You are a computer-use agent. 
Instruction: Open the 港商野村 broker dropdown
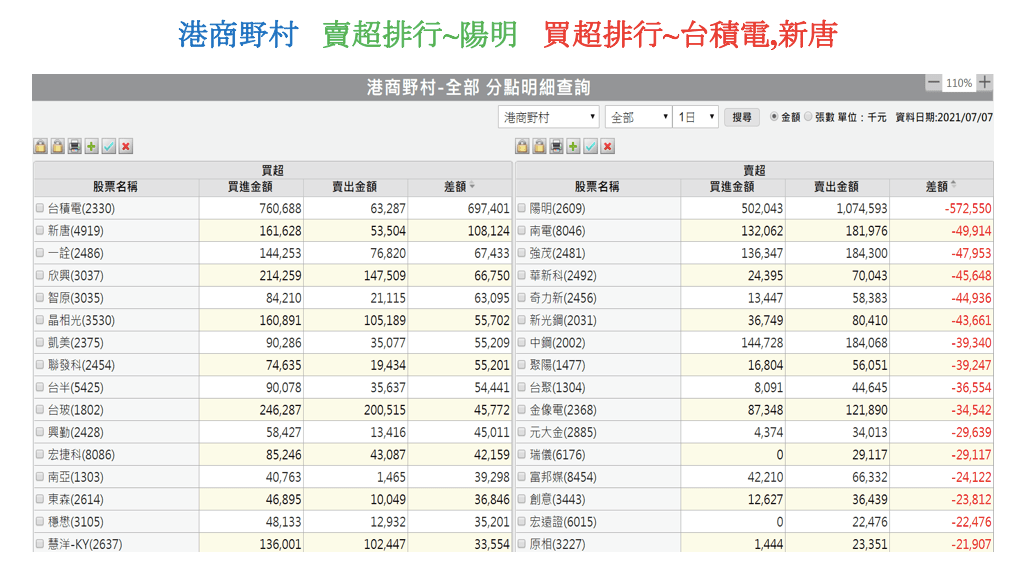[x=548, y=117]
